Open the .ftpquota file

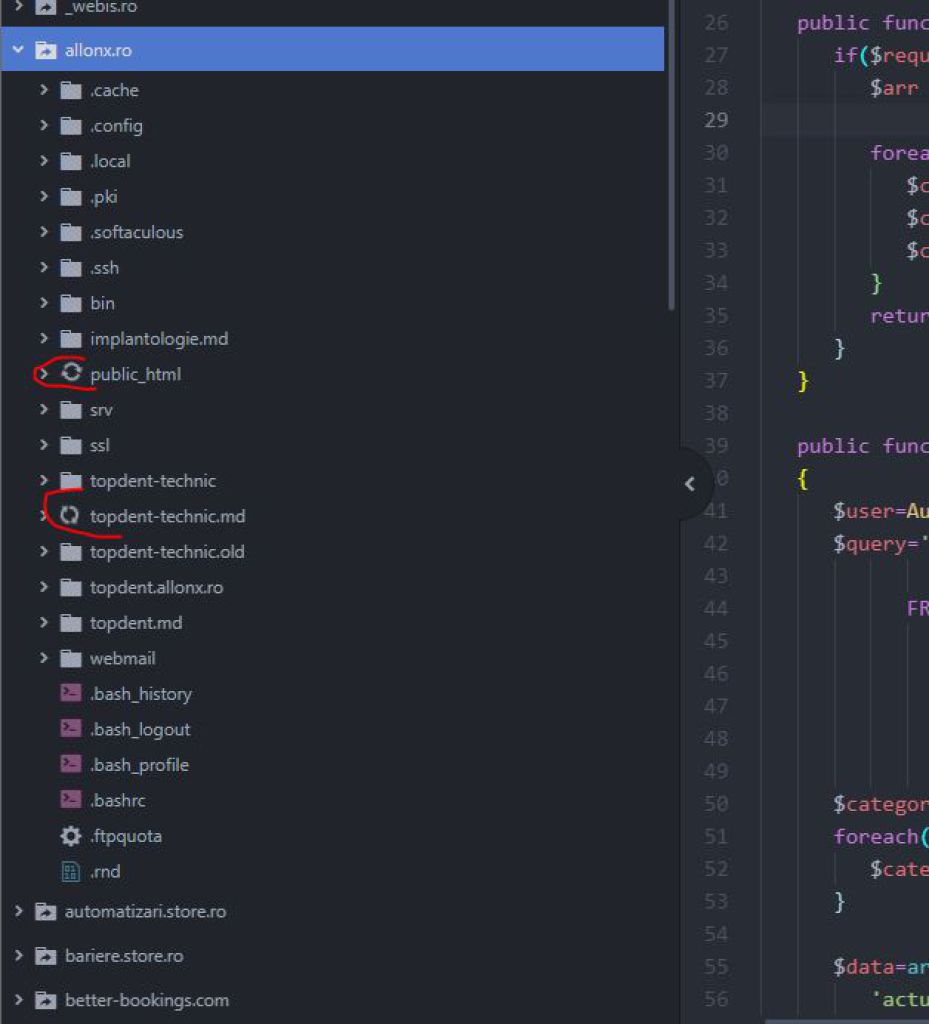click(x=125, y=836)
